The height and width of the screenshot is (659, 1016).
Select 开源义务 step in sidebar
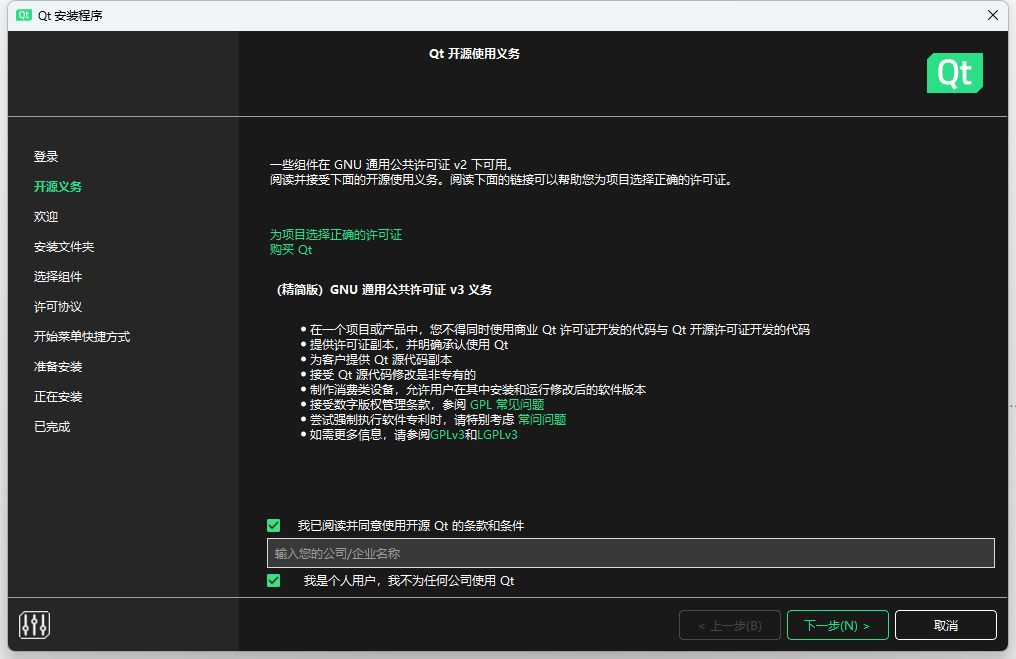[x=58, y=187]
